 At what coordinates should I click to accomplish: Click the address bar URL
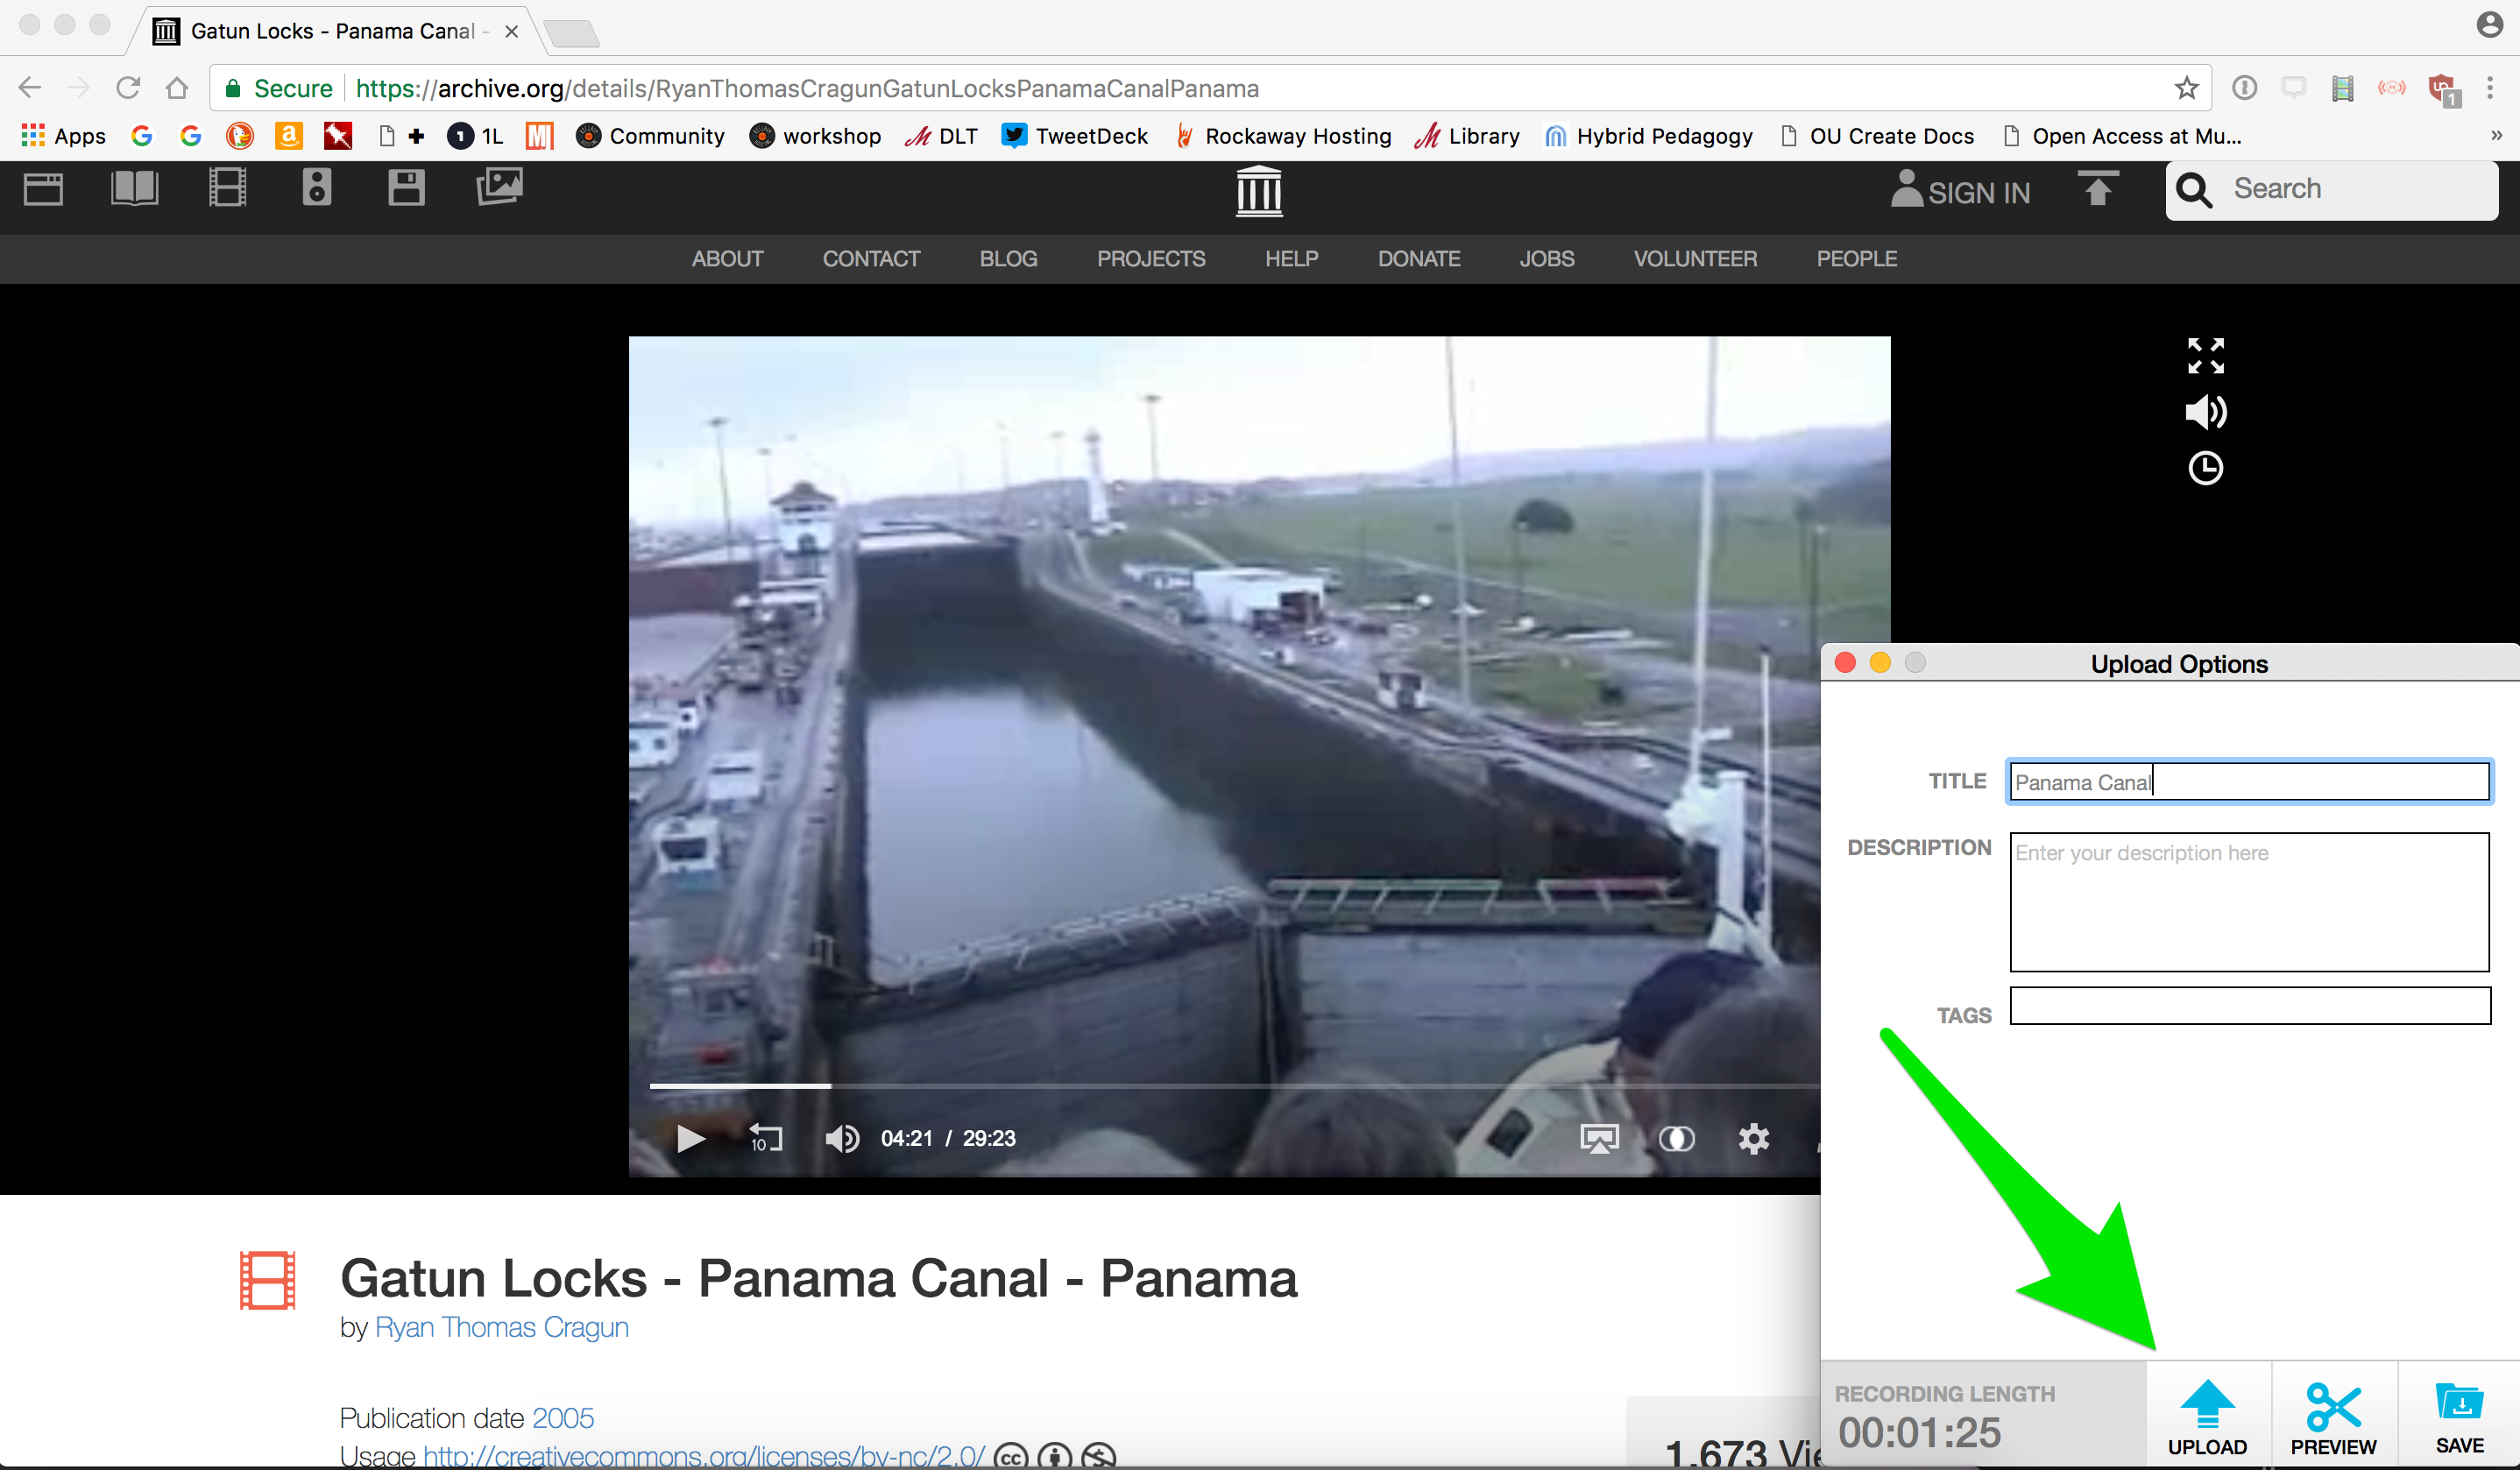coord(806,88)
